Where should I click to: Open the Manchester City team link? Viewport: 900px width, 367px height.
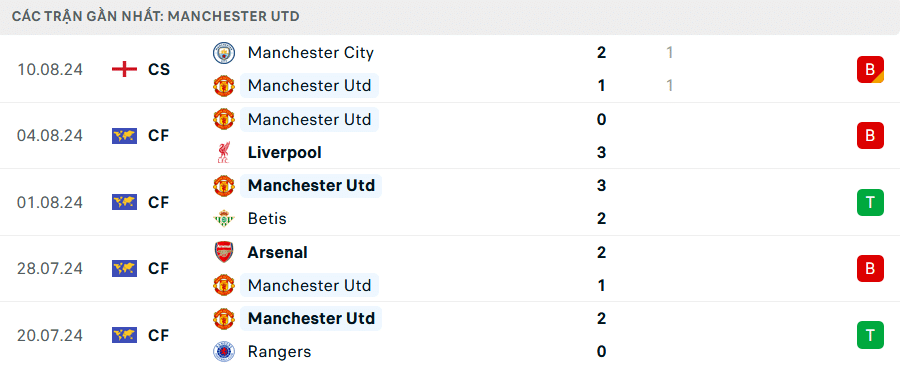point(311,53)
